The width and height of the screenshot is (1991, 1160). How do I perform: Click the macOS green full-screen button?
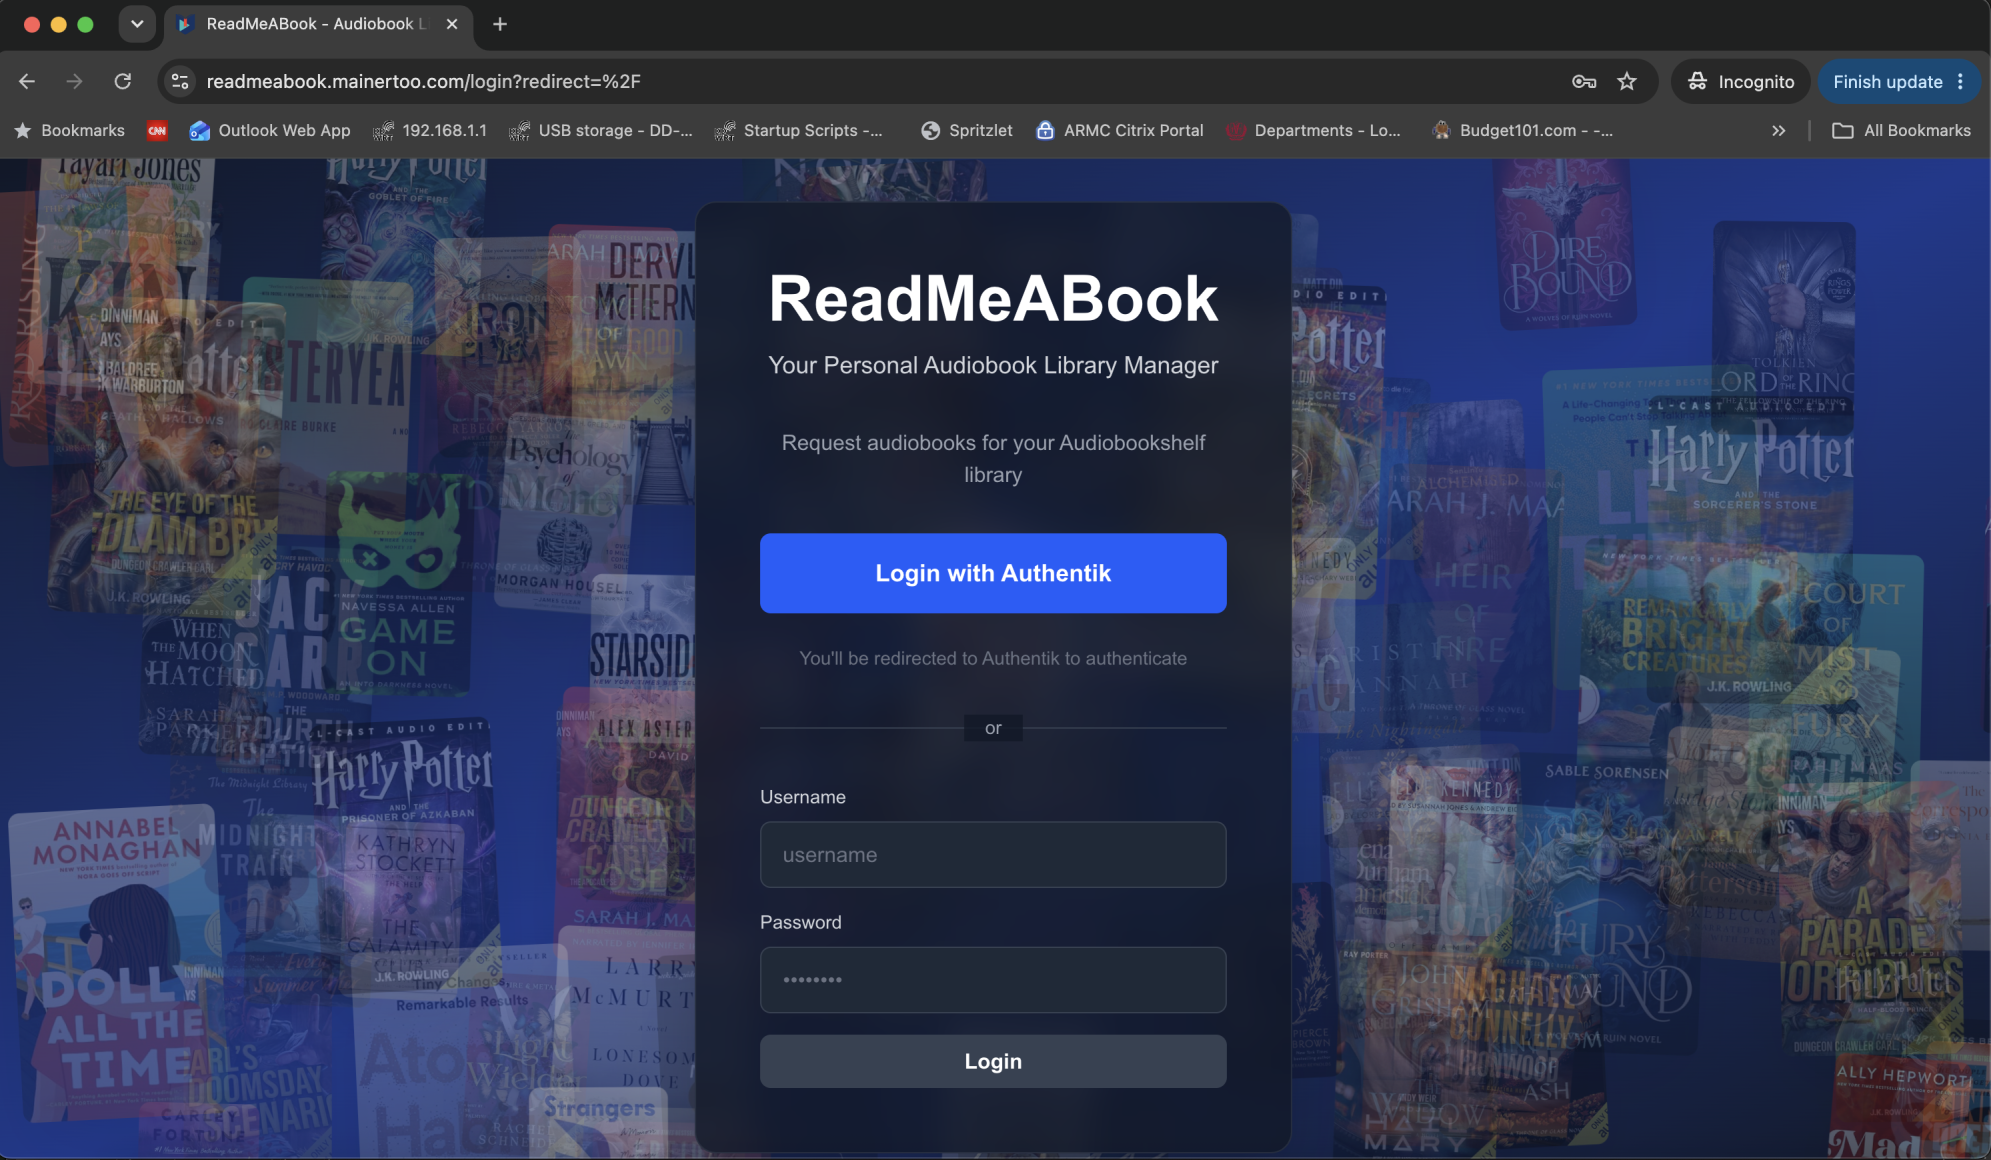click(x=85, y=24)
